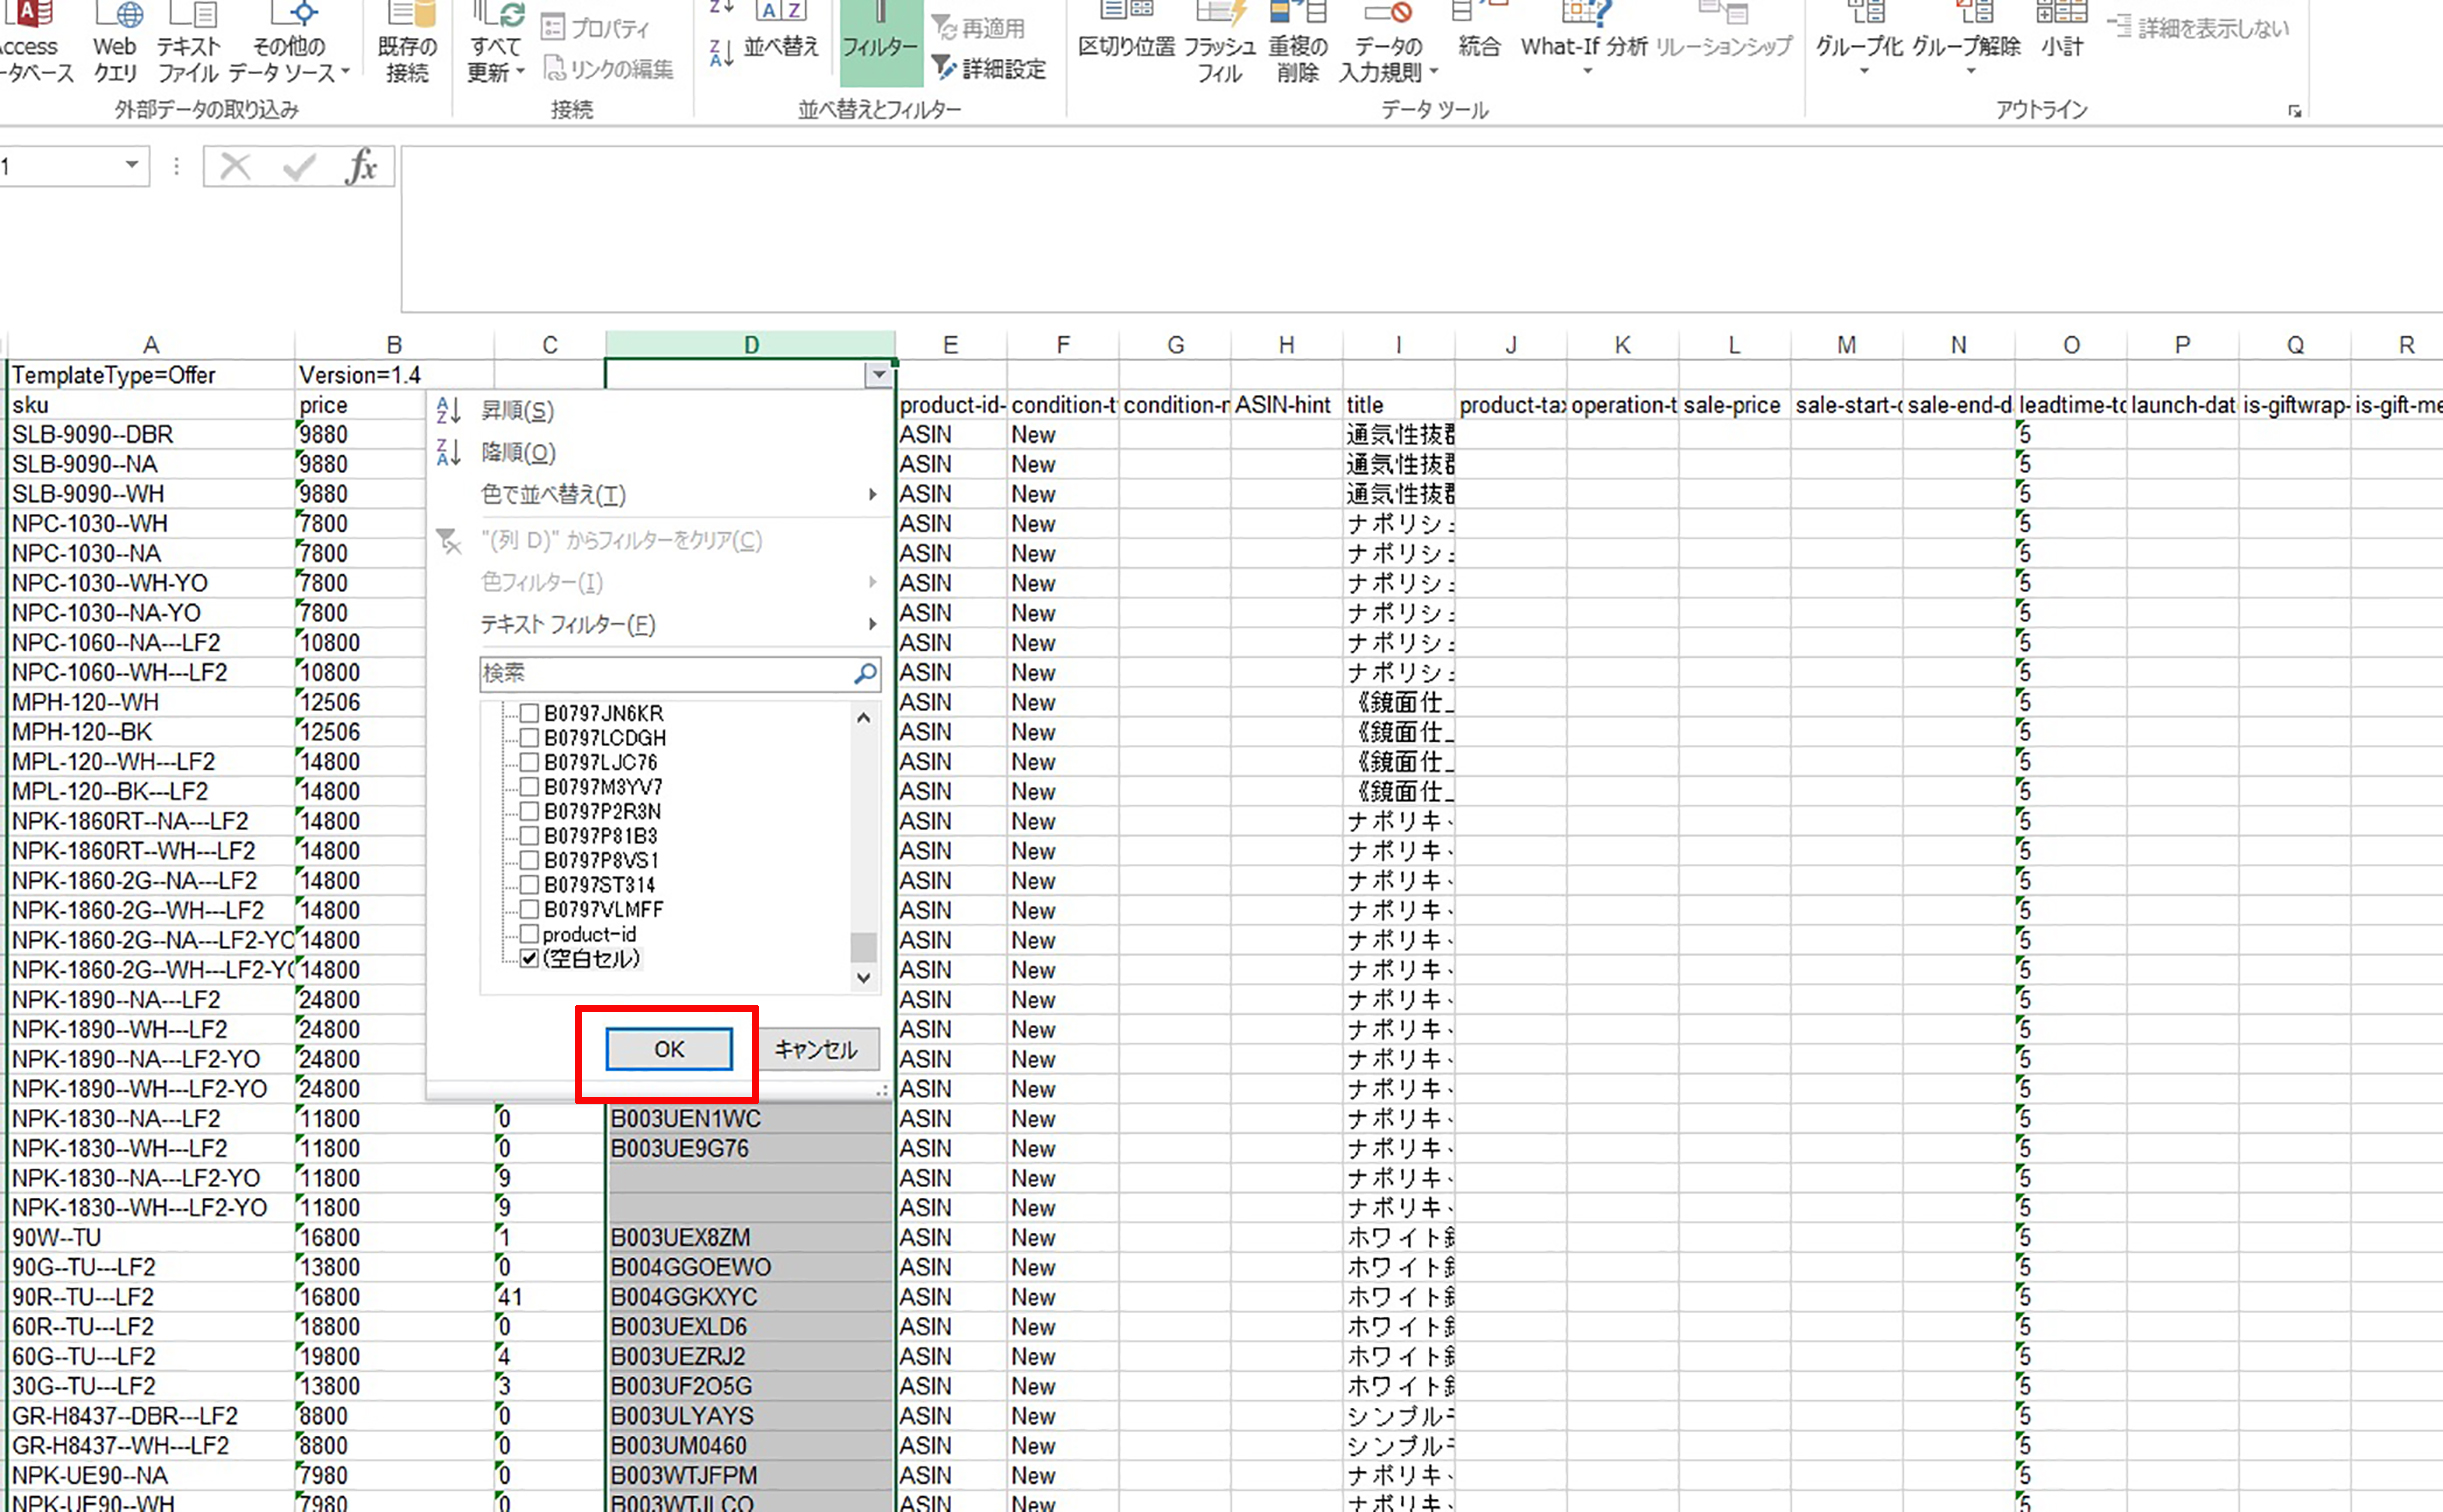The width and height of the screenshot is (2443, 1512).
Task: Click OK in the filter dropdown
Action: (x=669, y=1049)
